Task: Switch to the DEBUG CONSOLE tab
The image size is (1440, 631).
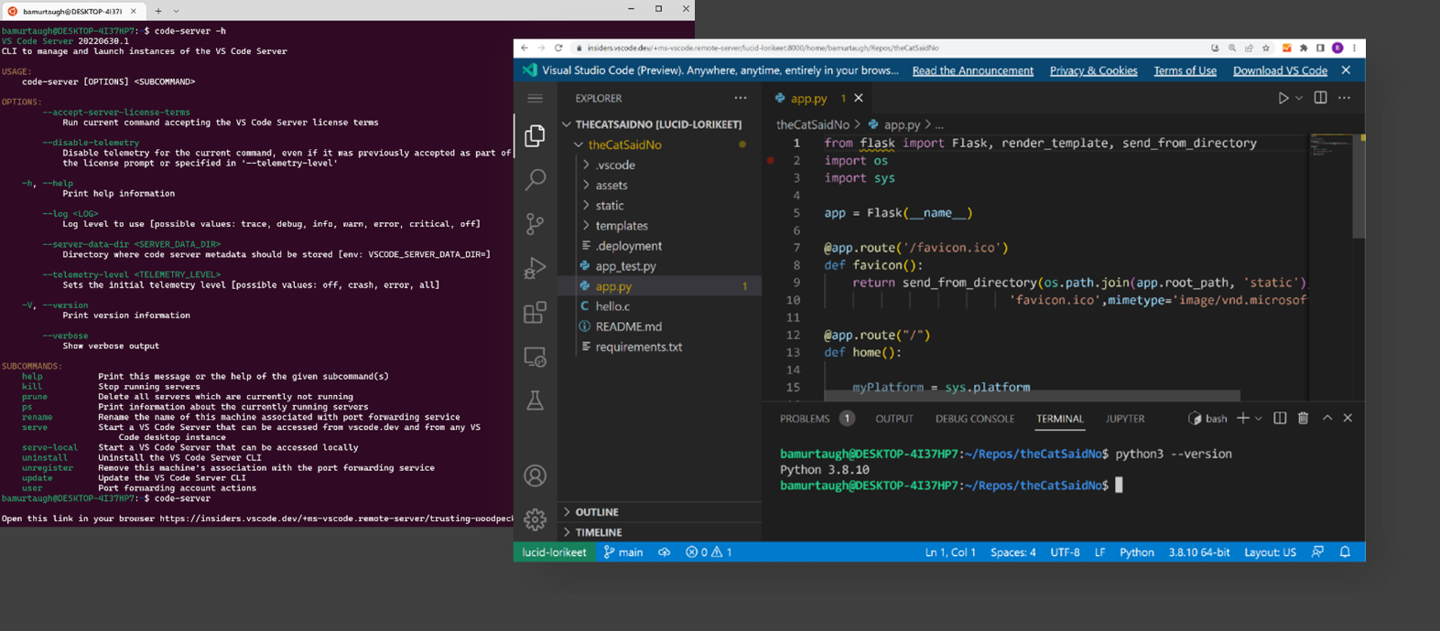Action: [974, 419]
